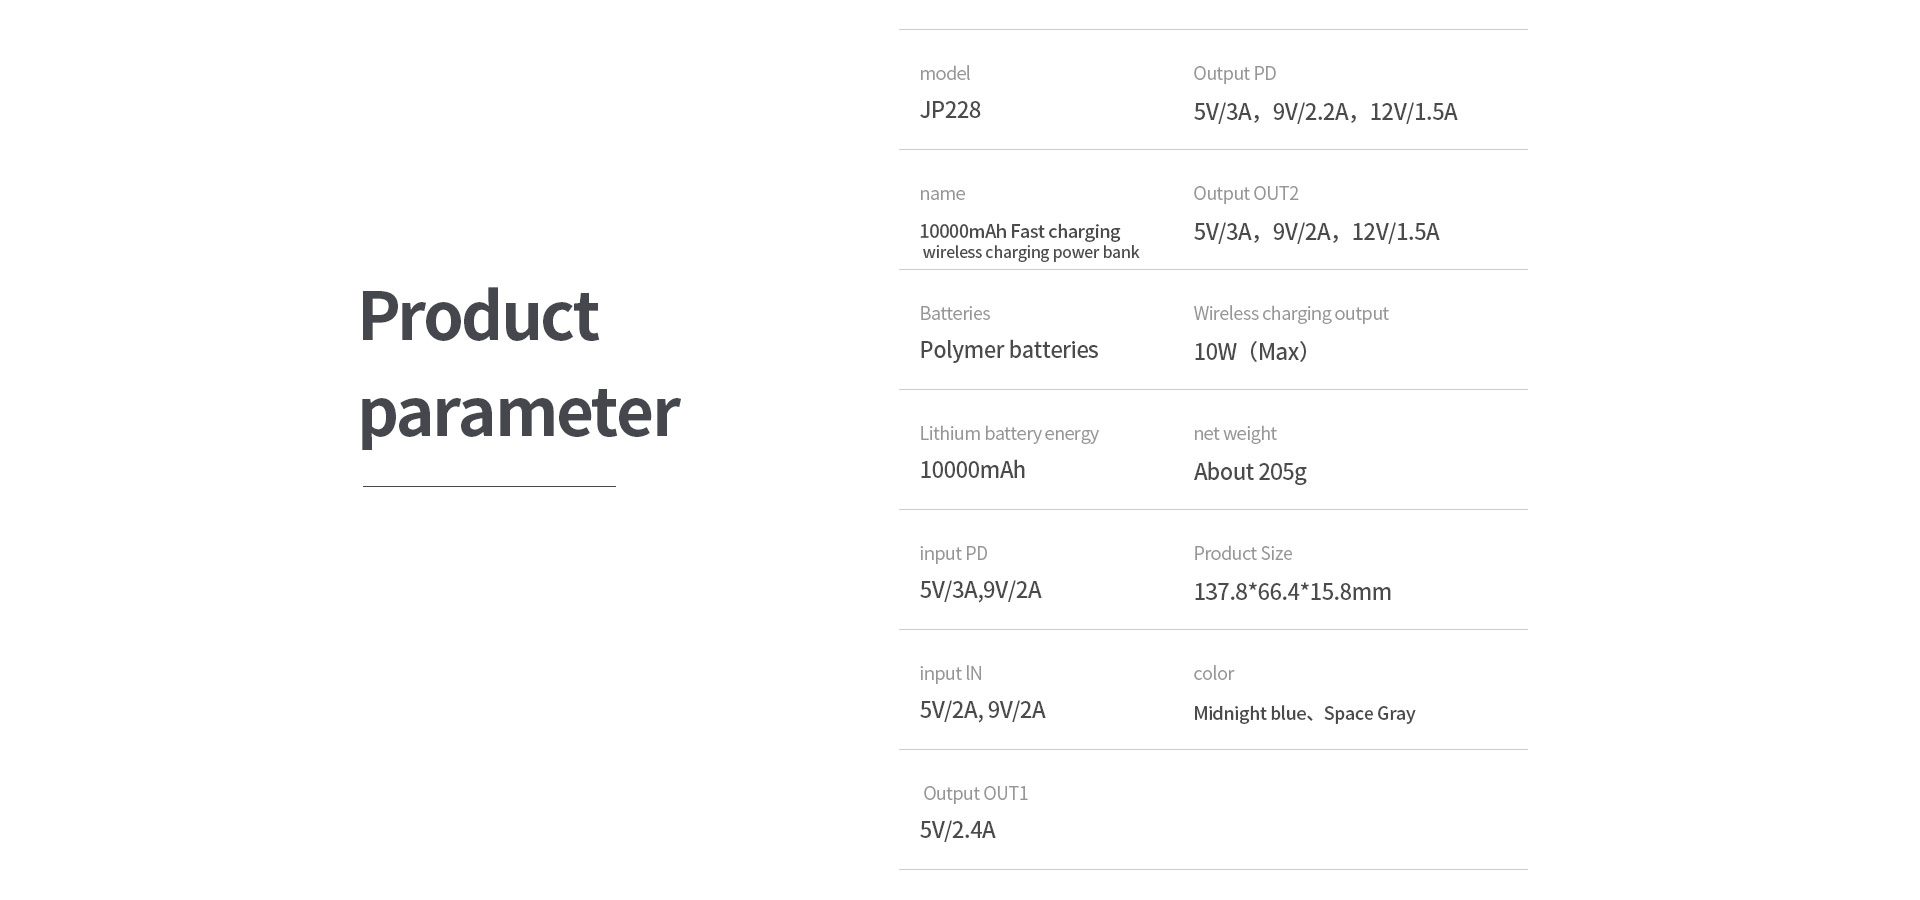Click the 5V/2.4A output value

(x=957, y=830)
